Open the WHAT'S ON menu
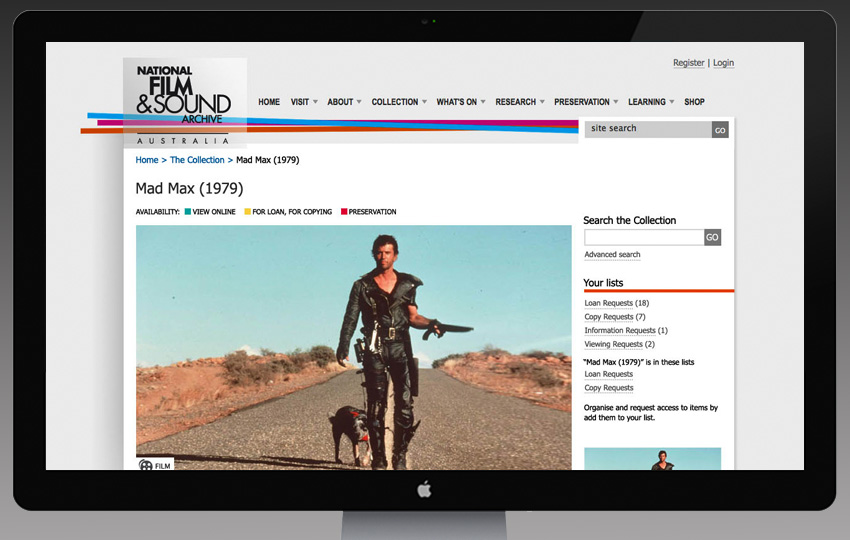Screen dimensions: 850x540 pyautogui.click(x=456, y=102)
